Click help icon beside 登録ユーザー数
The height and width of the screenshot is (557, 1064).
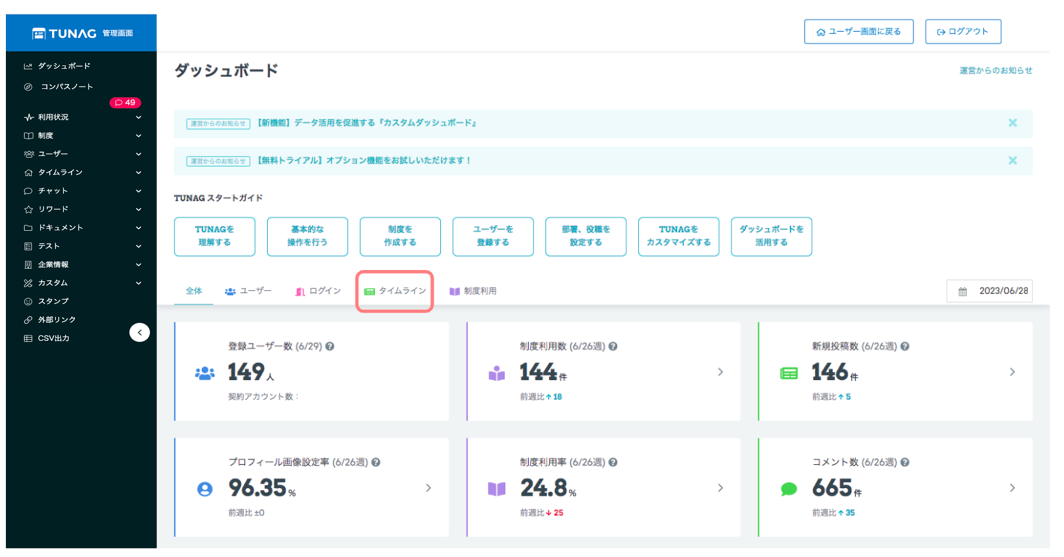coord(330,346)
